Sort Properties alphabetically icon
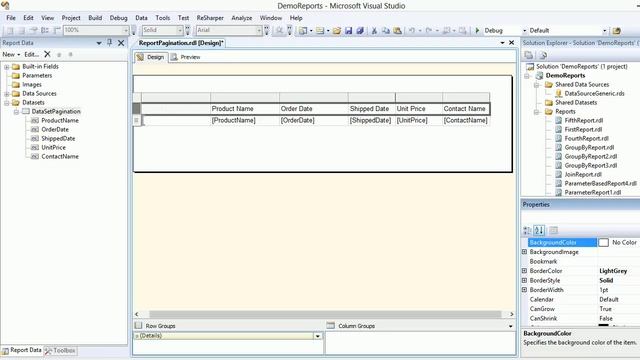This screenshot has height=360, width=640. (539, 231)
